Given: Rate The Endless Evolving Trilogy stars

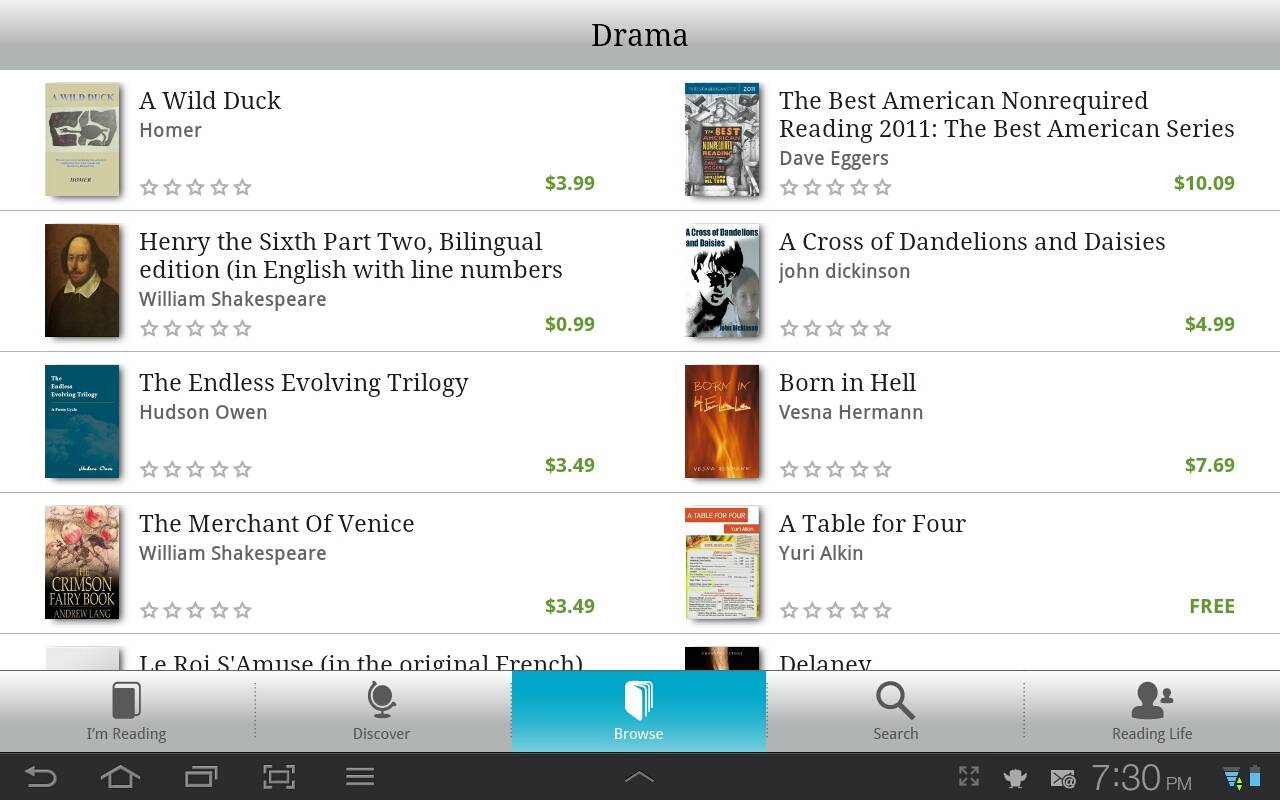Looking at the screenshot, I should coord(195,469).
